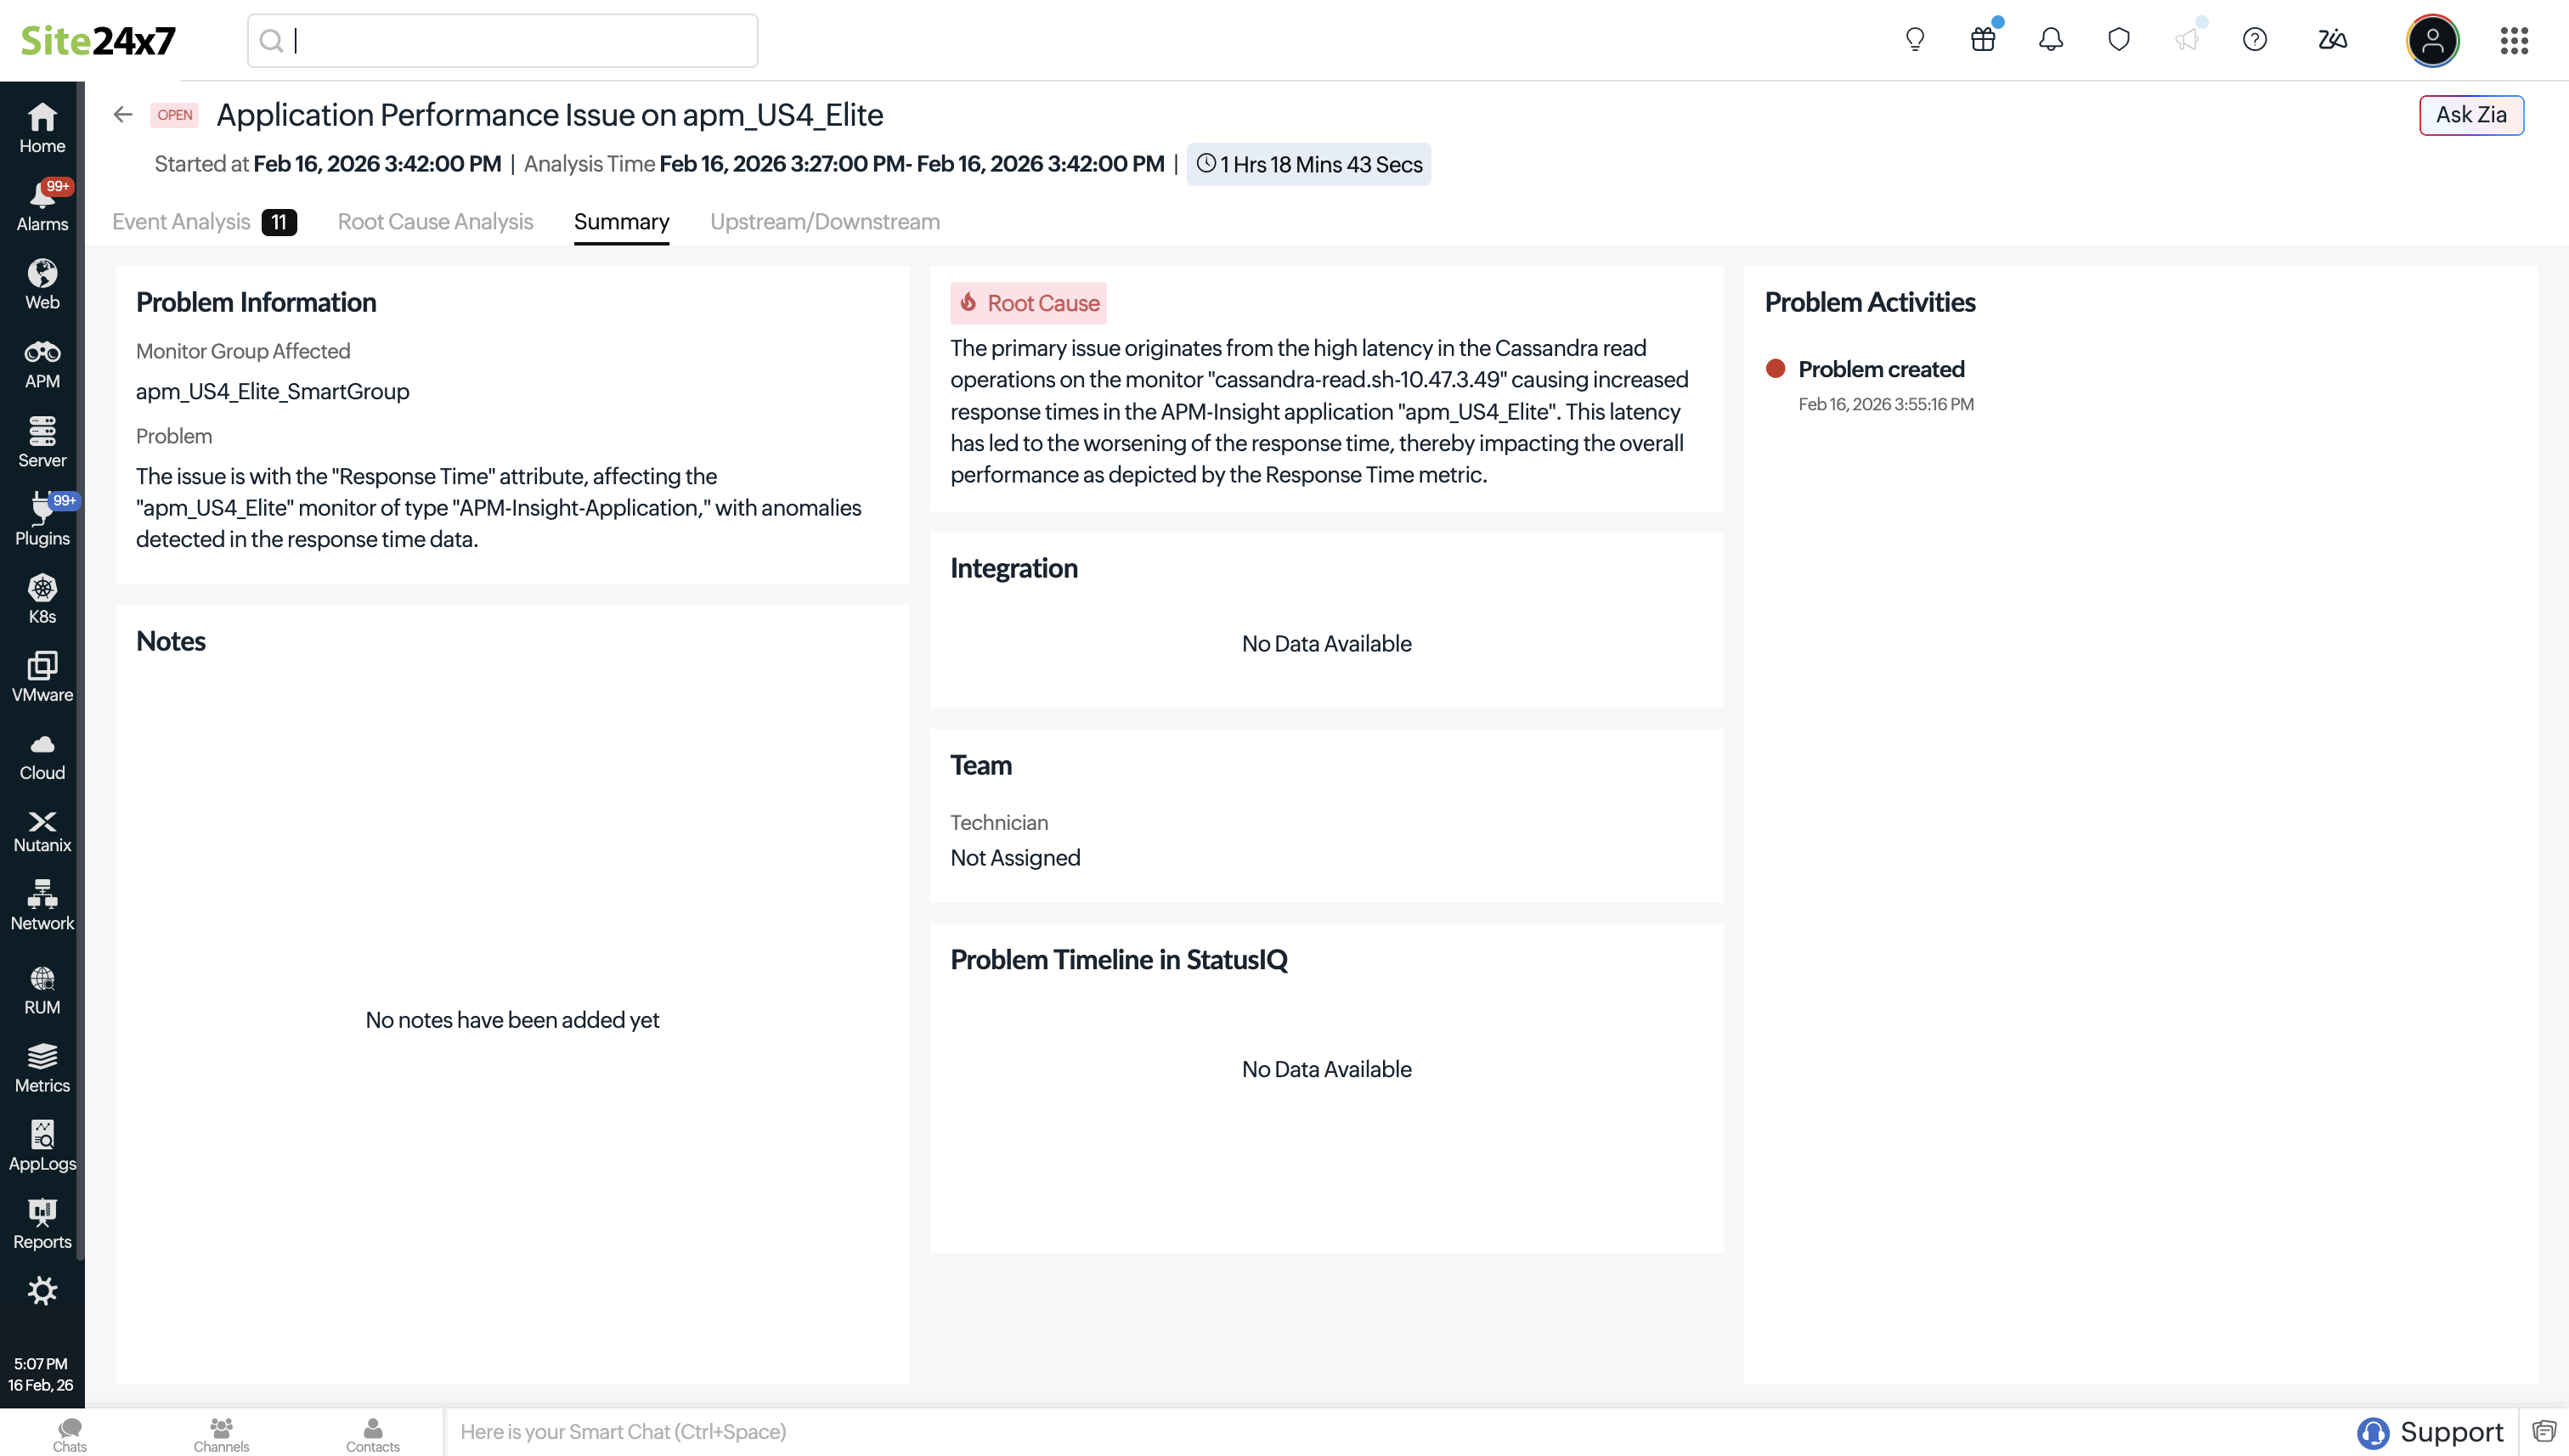
Task: Click the help question mark icon
Action: tap(2254, 40)
